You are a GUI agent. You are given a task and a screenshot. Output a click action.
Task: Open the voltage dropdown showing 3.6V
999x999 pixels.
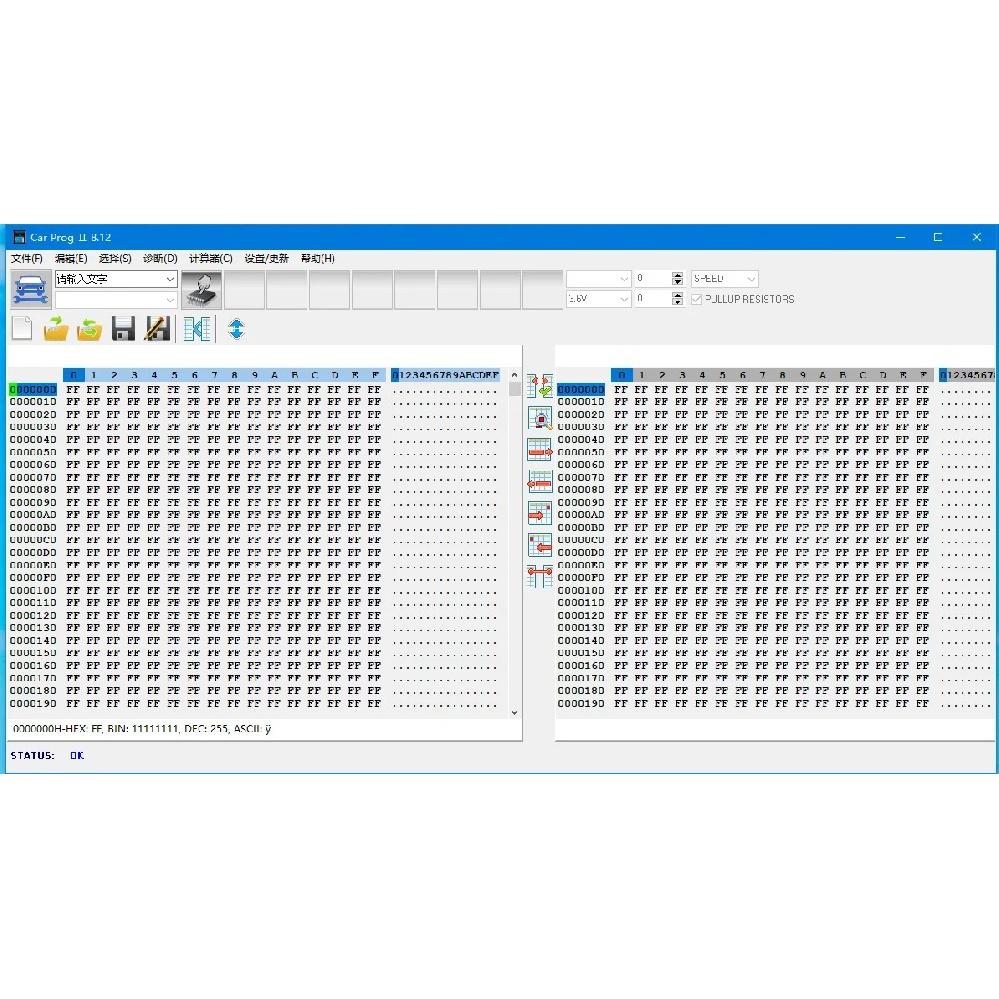pyautogui.click(x=598, y=299)
